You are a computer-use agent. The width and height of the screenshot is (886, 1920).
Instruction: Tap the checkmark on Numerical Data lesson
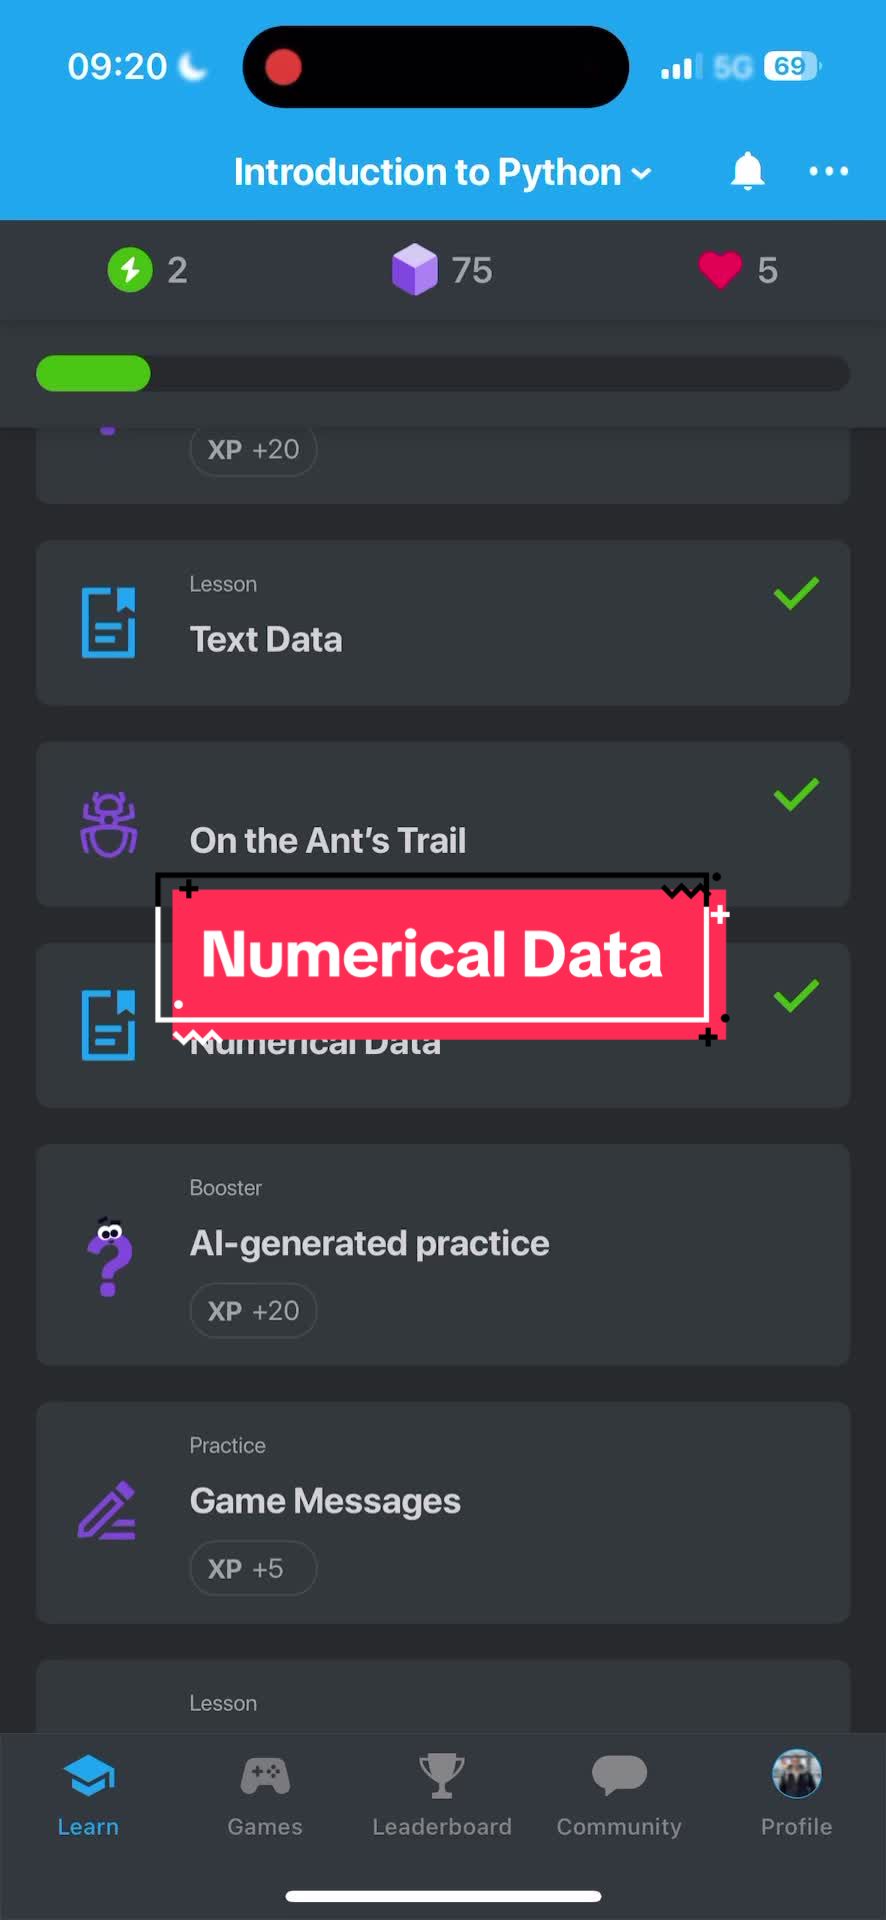(x=796, y=995)
